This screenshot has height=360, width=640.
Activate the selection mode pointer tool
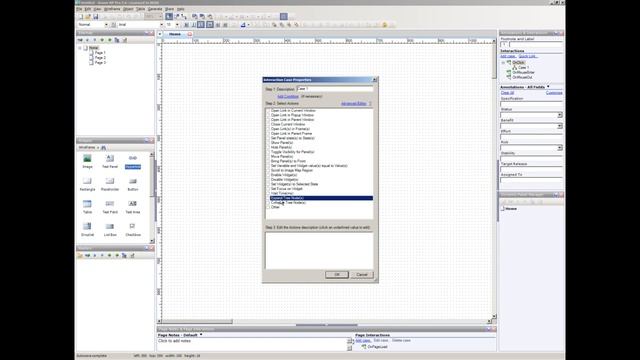[x=169, y=17]
